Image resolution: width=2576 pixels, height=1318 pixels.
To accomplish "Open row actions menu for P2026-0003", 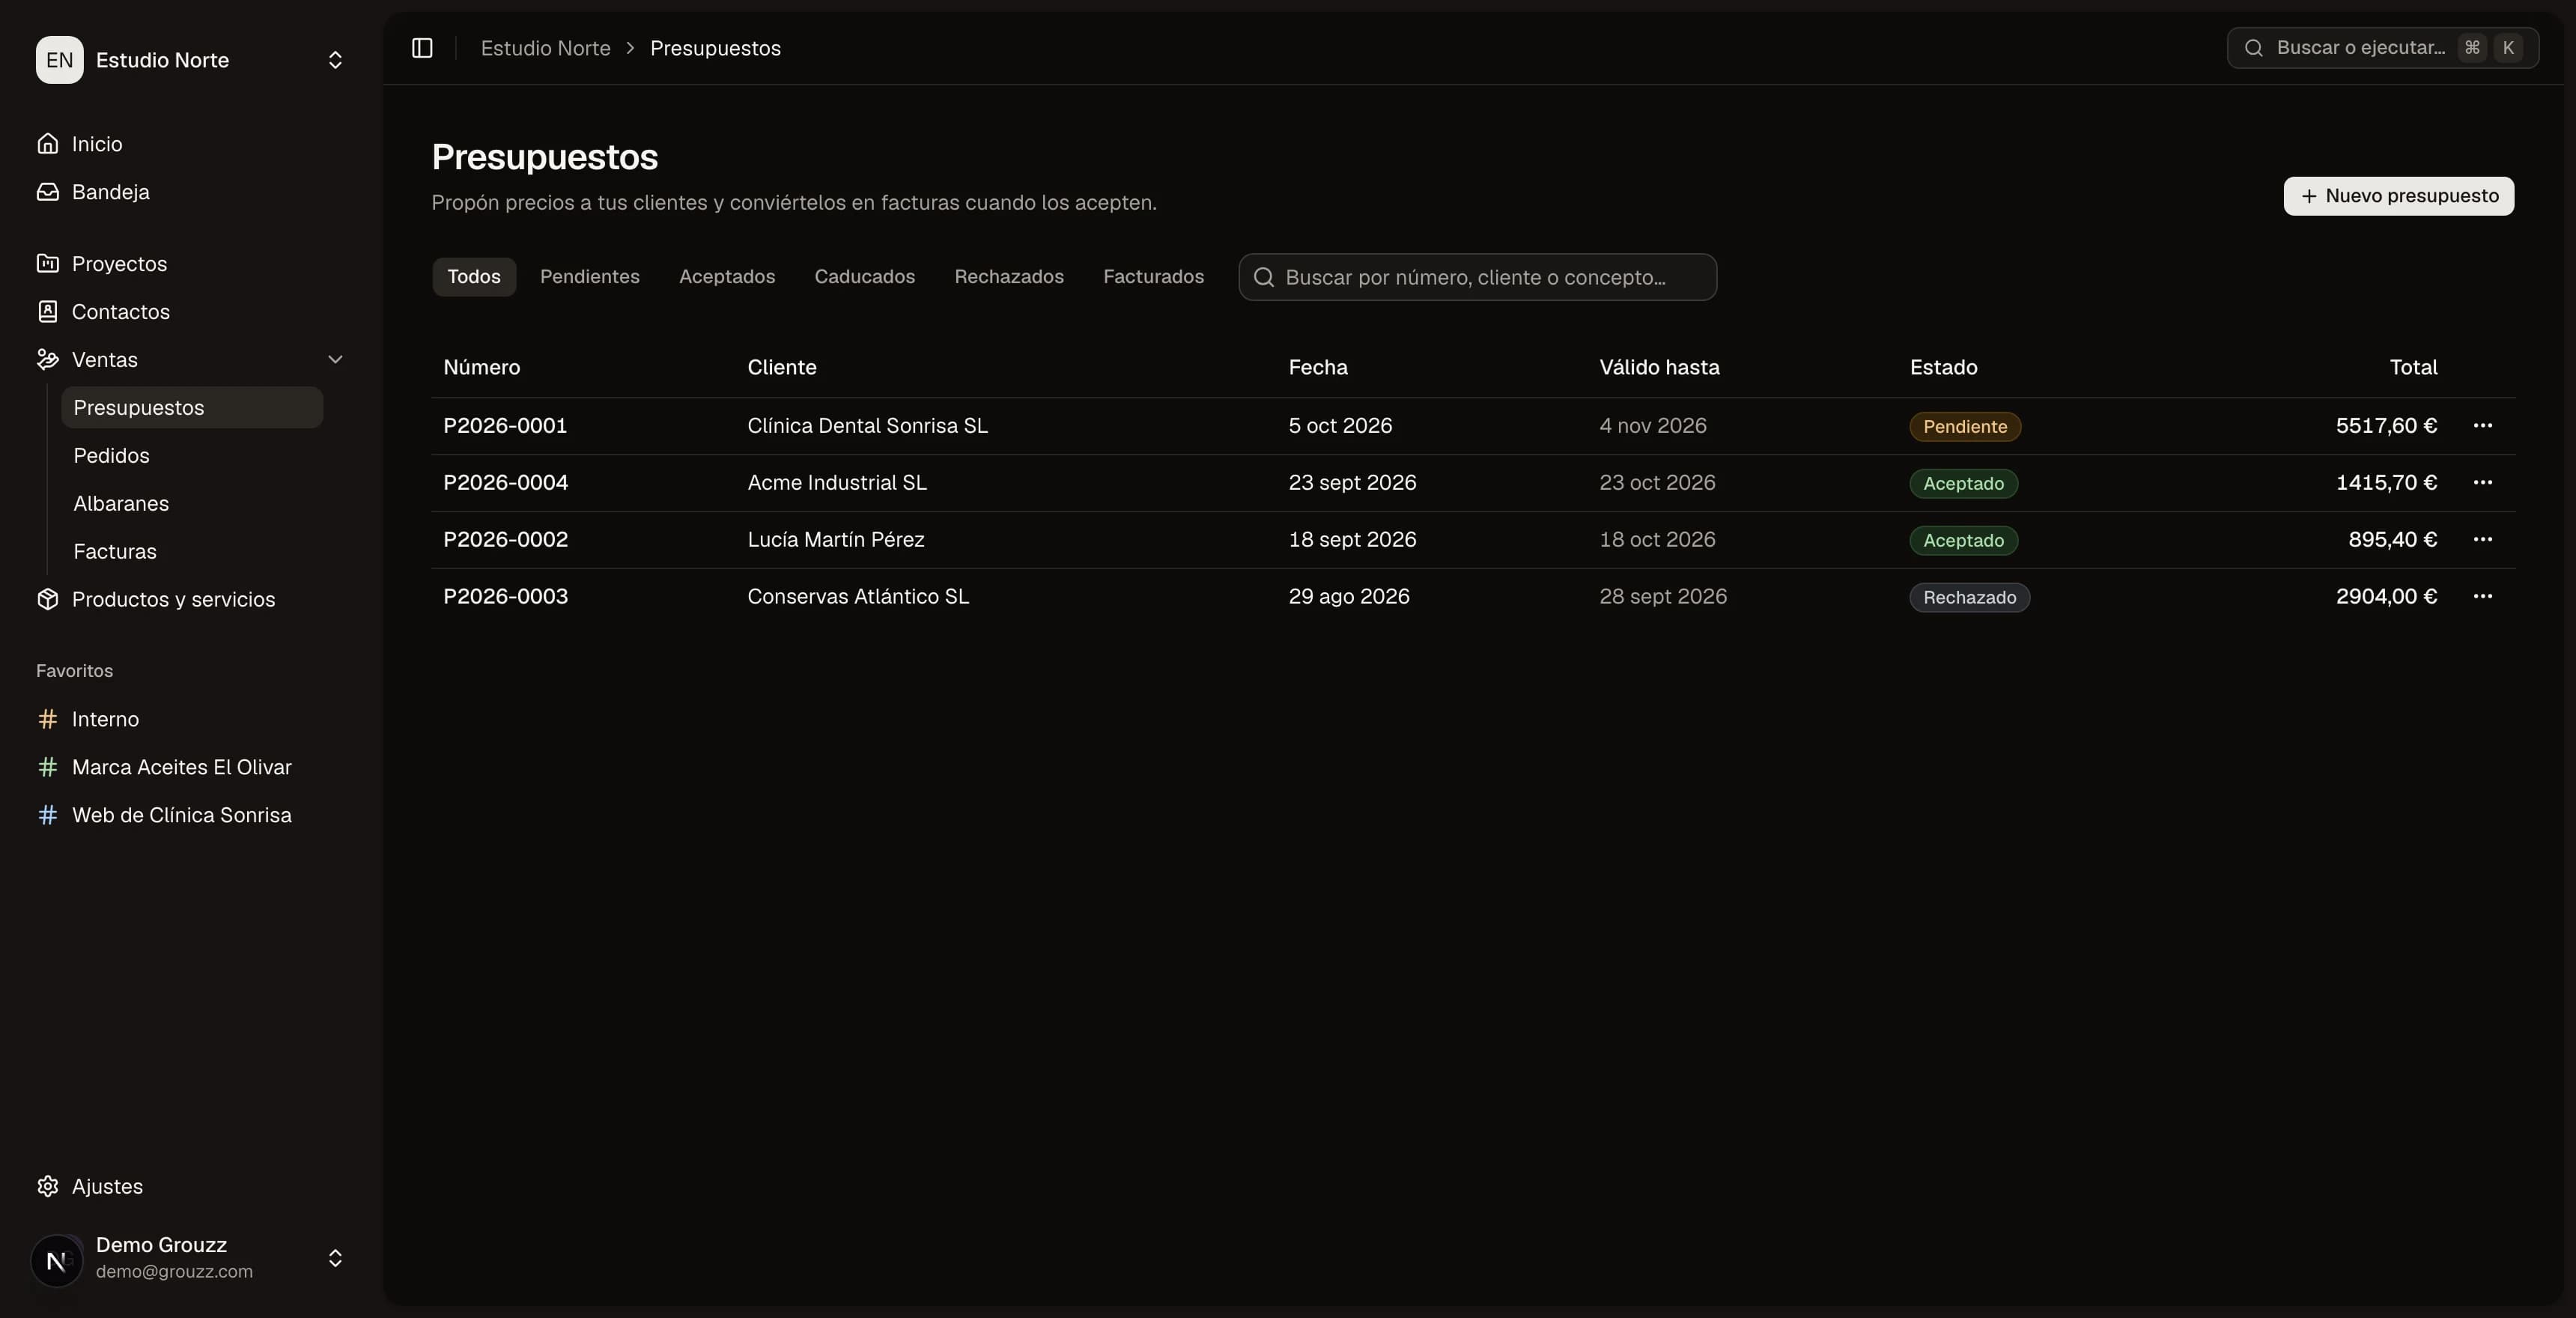I will pyautogui.click(x=2482, y=597).
